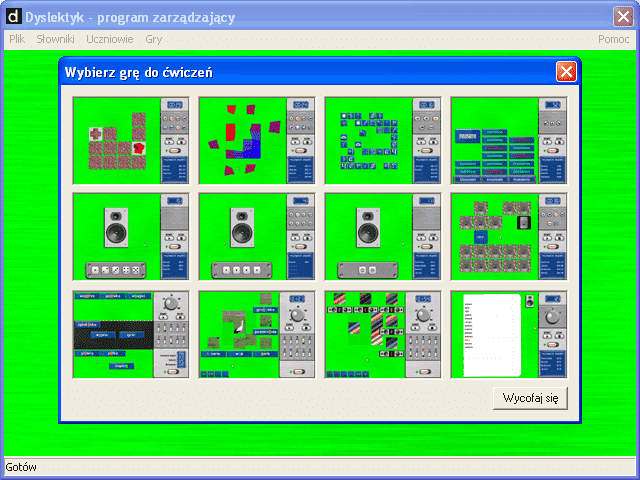The image size is (640, 480).
Task: Open the Uczniowie menu
Action: click(x=110, y=39)
